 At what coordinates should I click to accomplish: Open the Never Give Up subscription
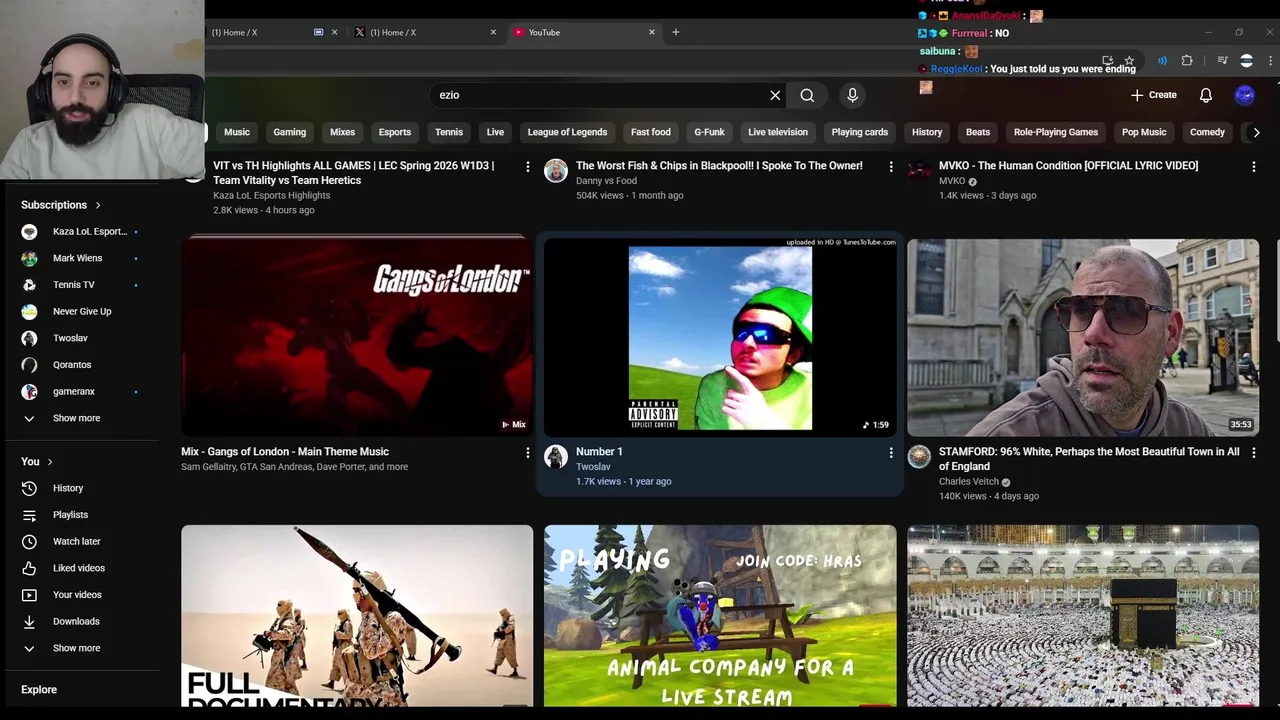82,311
